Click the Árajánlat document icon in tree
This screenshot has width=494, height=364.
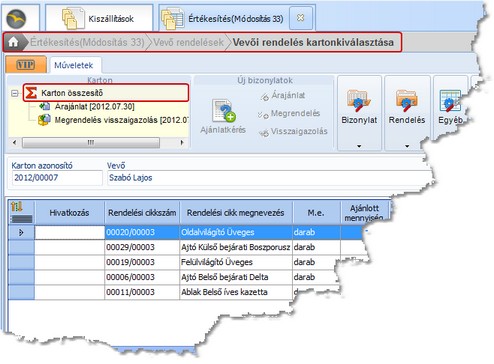point(45,107)
